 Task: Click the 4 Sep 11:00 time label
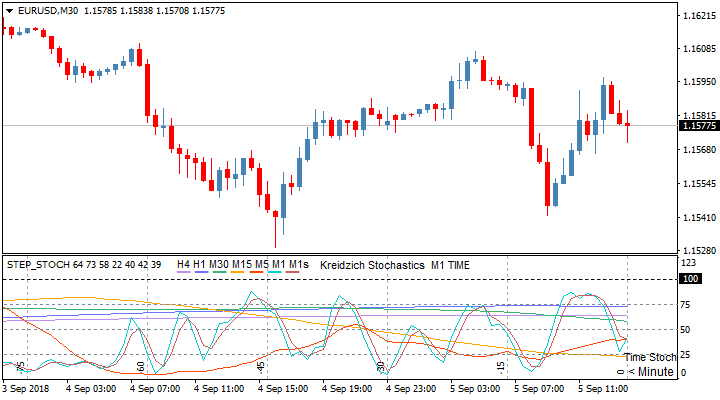(x=219, y=389)
